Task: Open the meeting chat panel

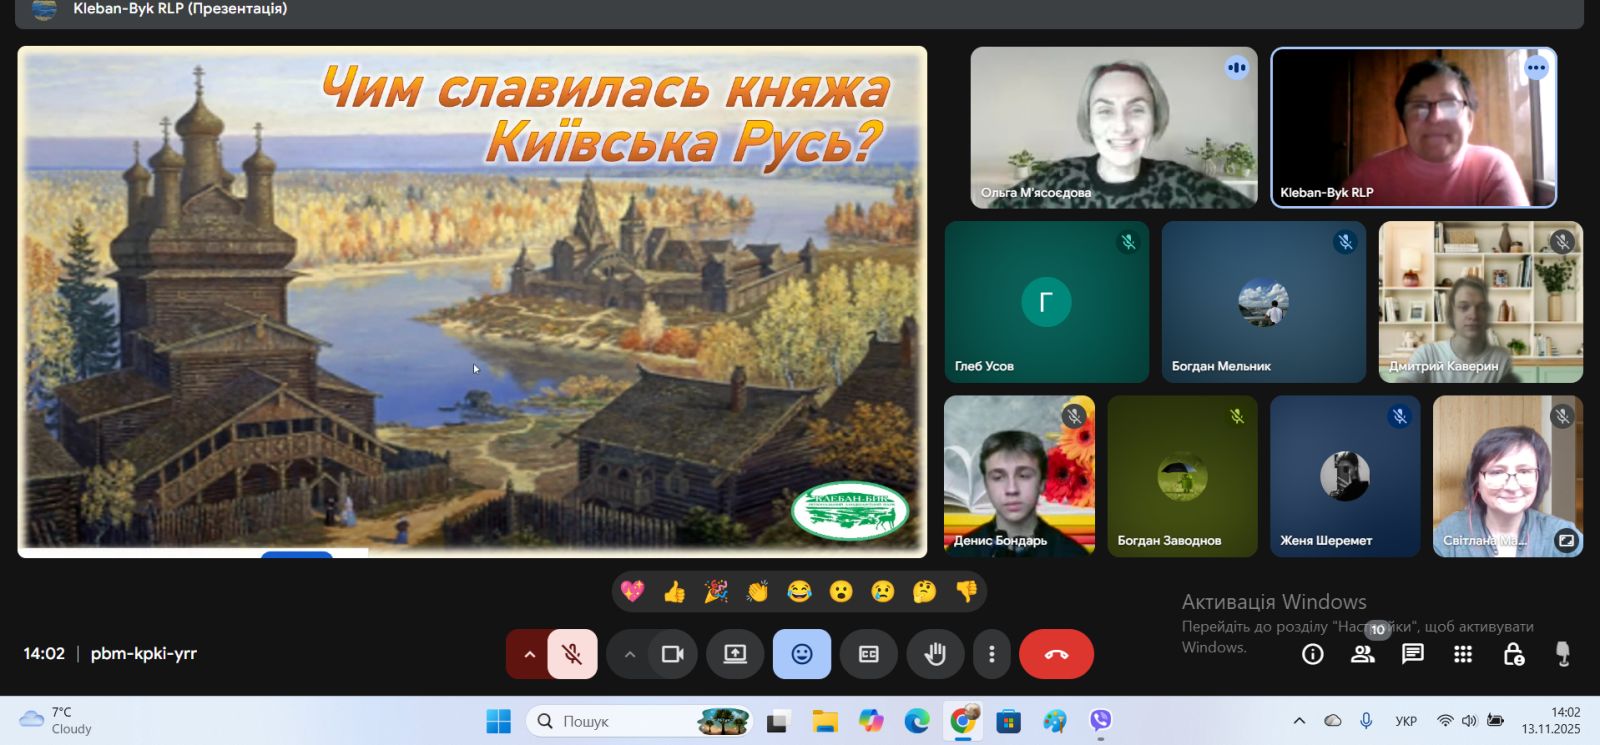Action: (1412, 654)
